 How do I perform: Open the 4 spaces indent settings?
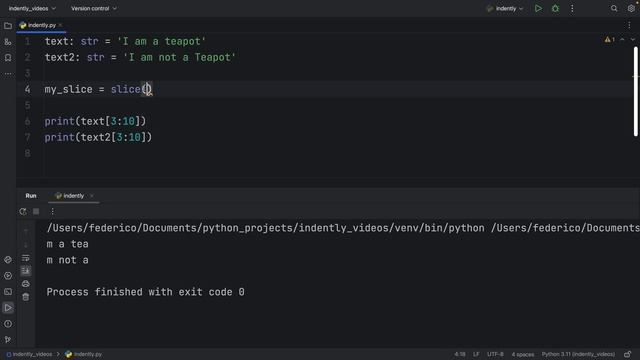pos(522,354)
